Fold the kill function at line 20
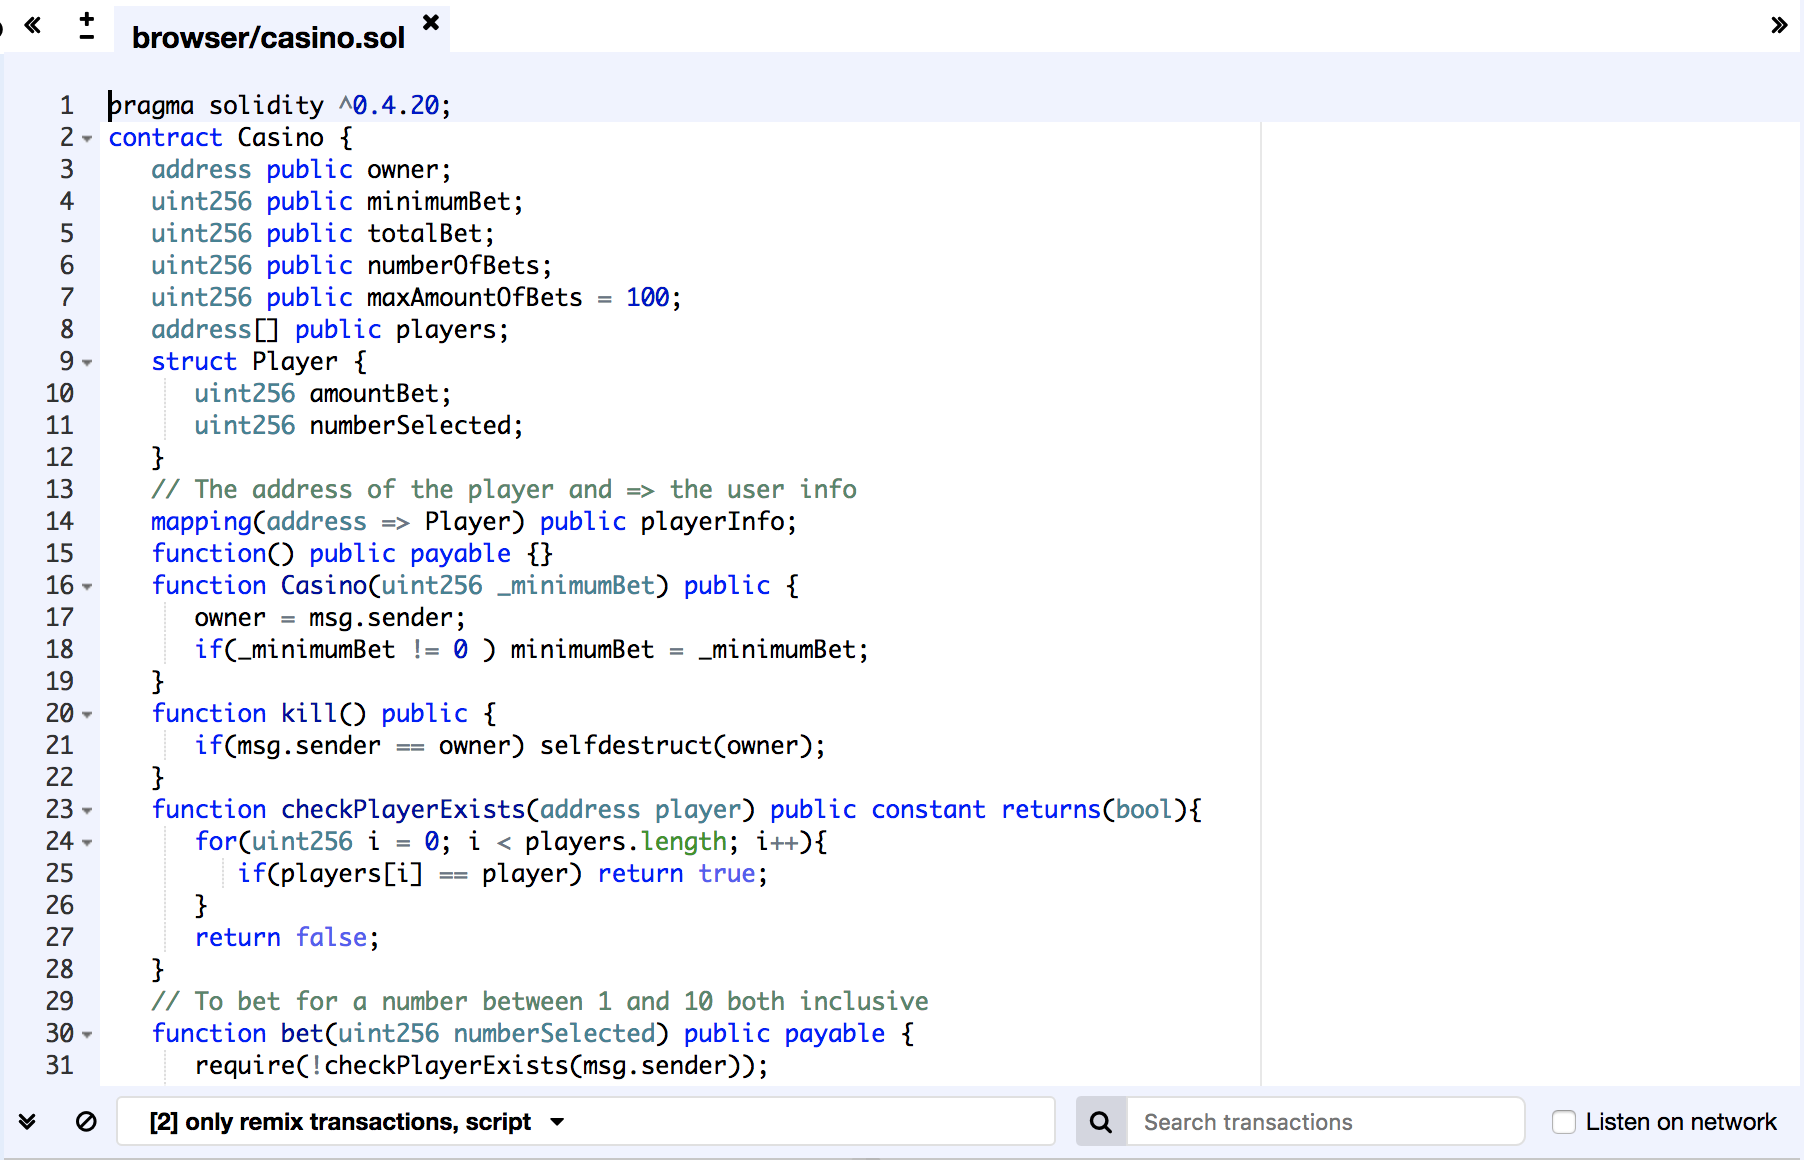The image size is (1804, 1160). [x=87, y=715]
